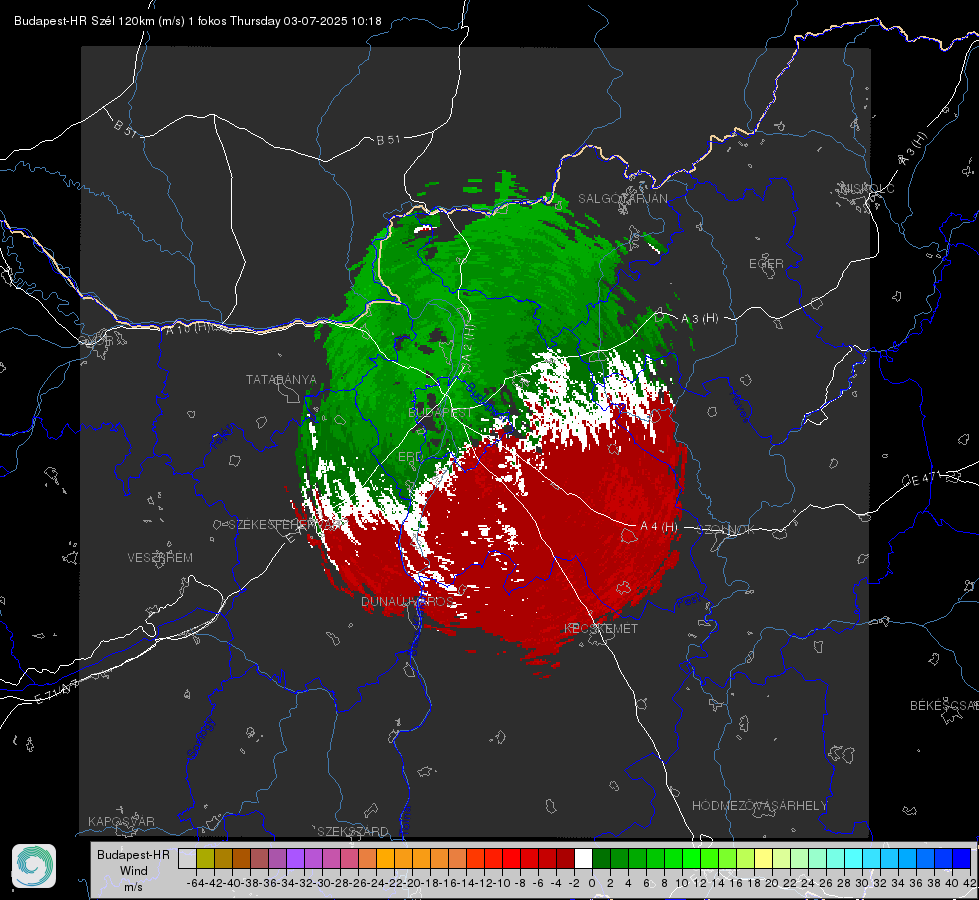979x900 pixels.
Task: Click the yellow swatch between 18 and 20
Action: coord(763,858)
